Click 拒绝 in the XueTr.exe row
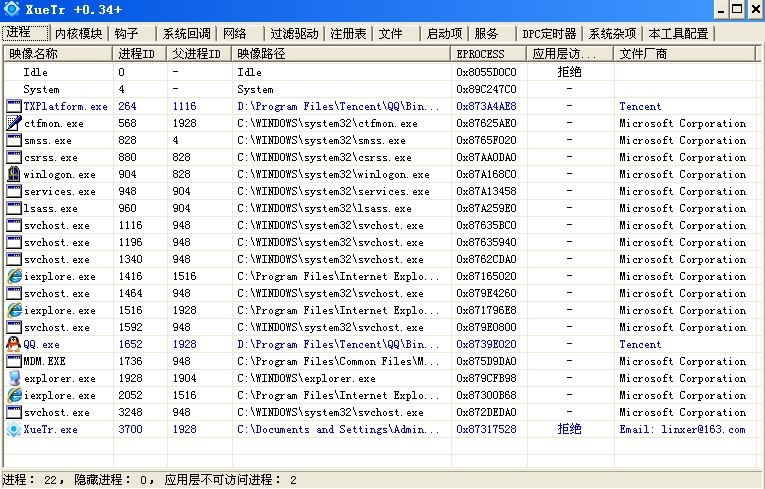Viewport: 765px width, 489px height. pyautogui.click(x=569, y=429)
